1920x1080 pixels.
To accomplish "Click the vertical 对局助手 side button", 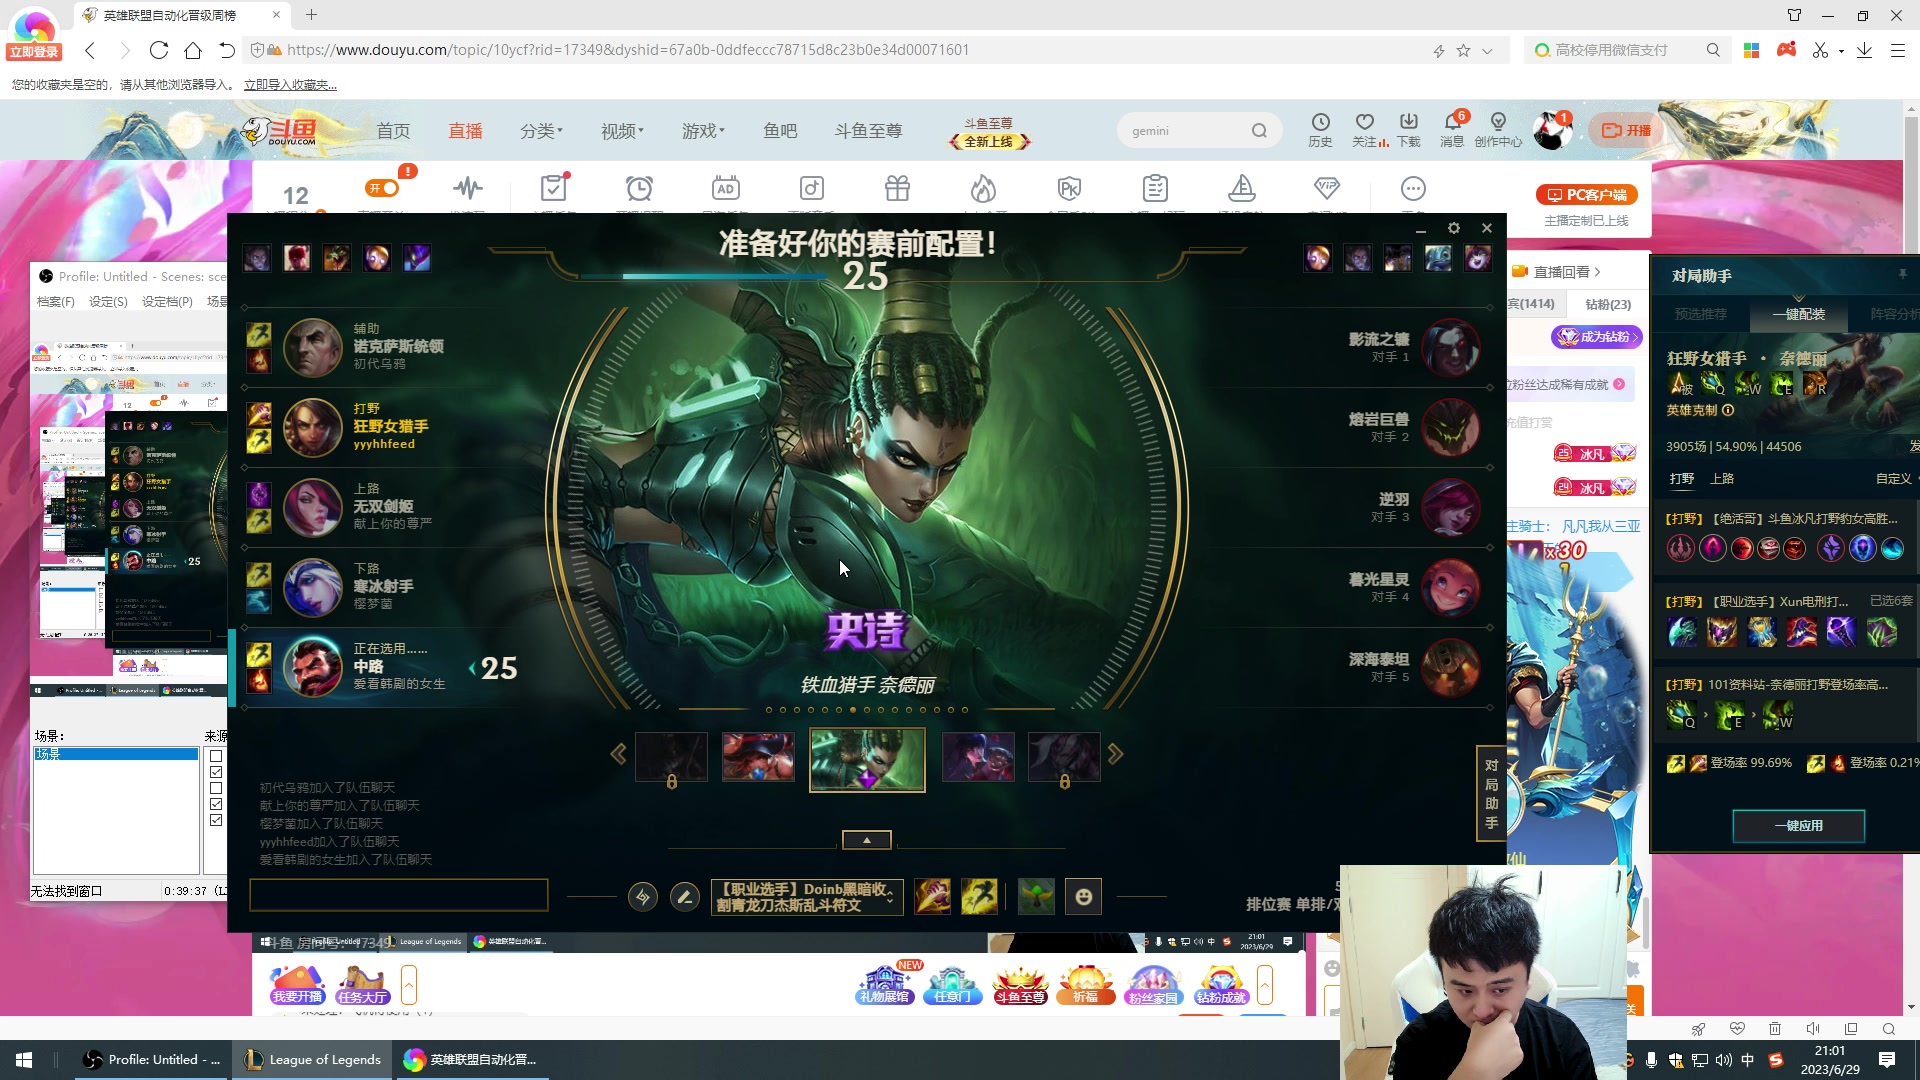I will point(1491,794).
